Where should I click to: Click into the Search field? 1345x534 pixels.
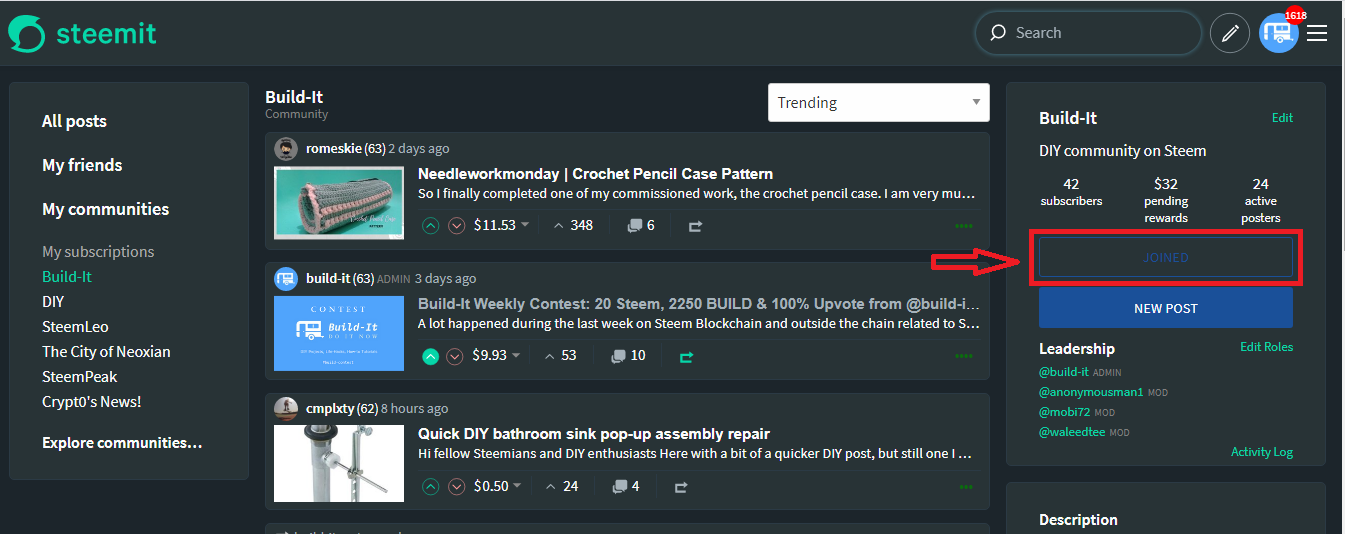pyautogui.click(x=1088, y=33)
